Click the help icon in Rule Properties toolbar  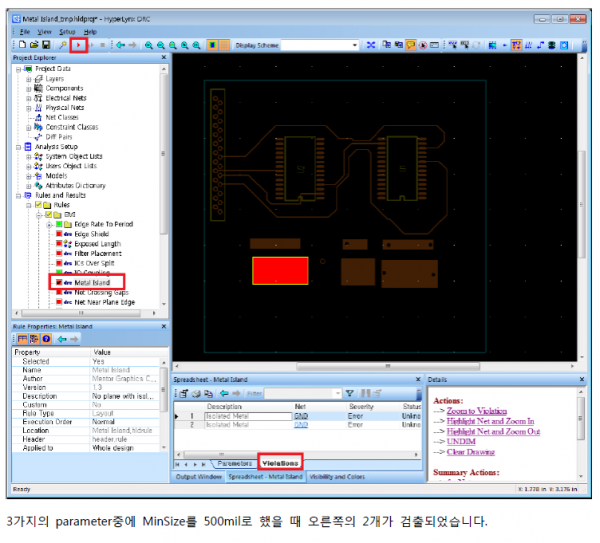pyautogui.click(x=46, y=339)
